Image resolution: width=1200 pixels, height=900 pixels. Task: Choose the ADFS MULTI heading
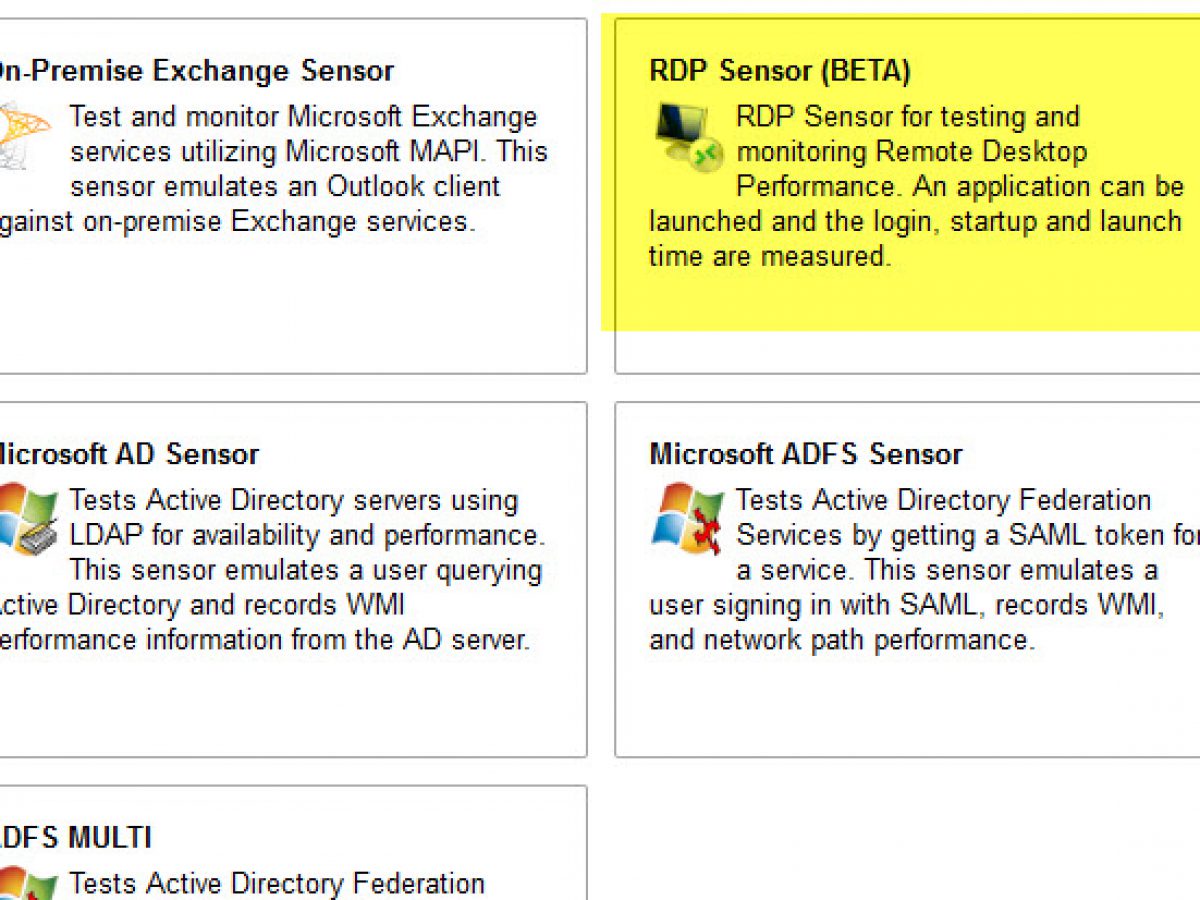76,837
